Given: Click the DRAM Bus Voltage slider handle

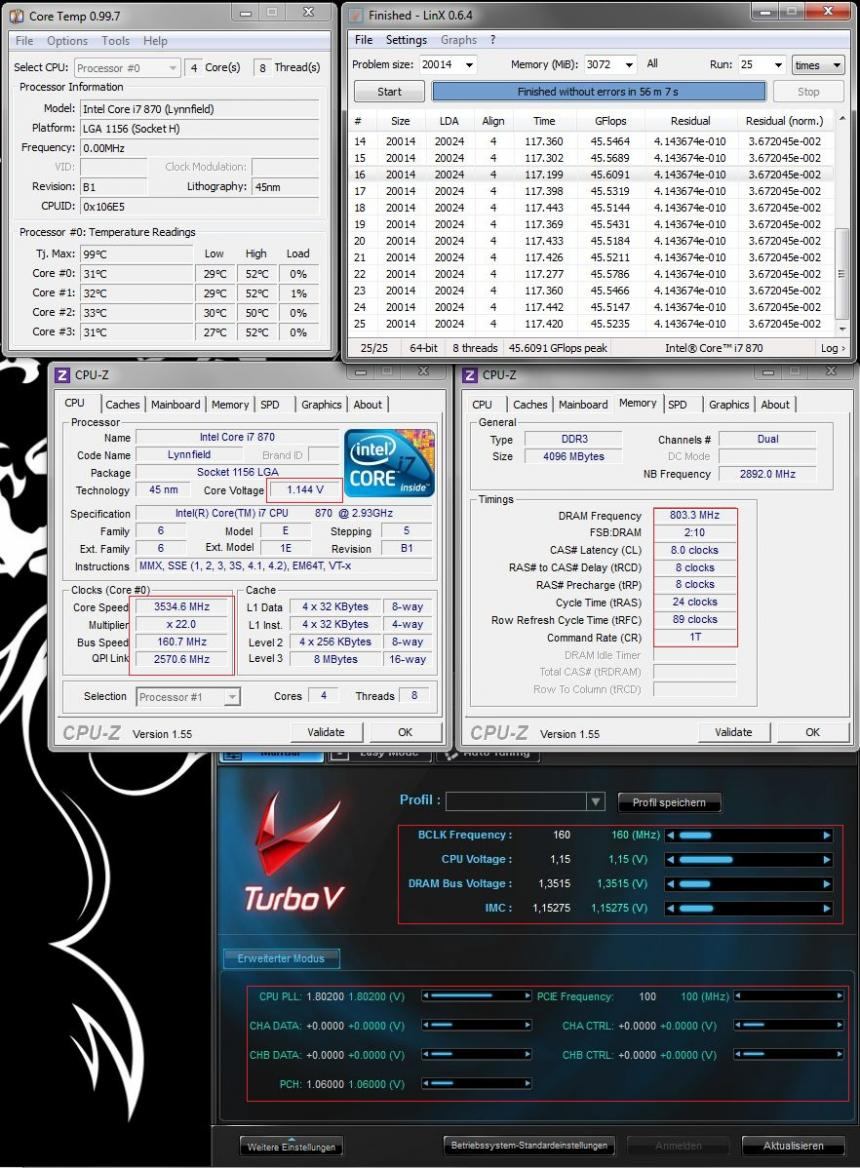Looking at the screenshot, I should click(x=694, y=884).
